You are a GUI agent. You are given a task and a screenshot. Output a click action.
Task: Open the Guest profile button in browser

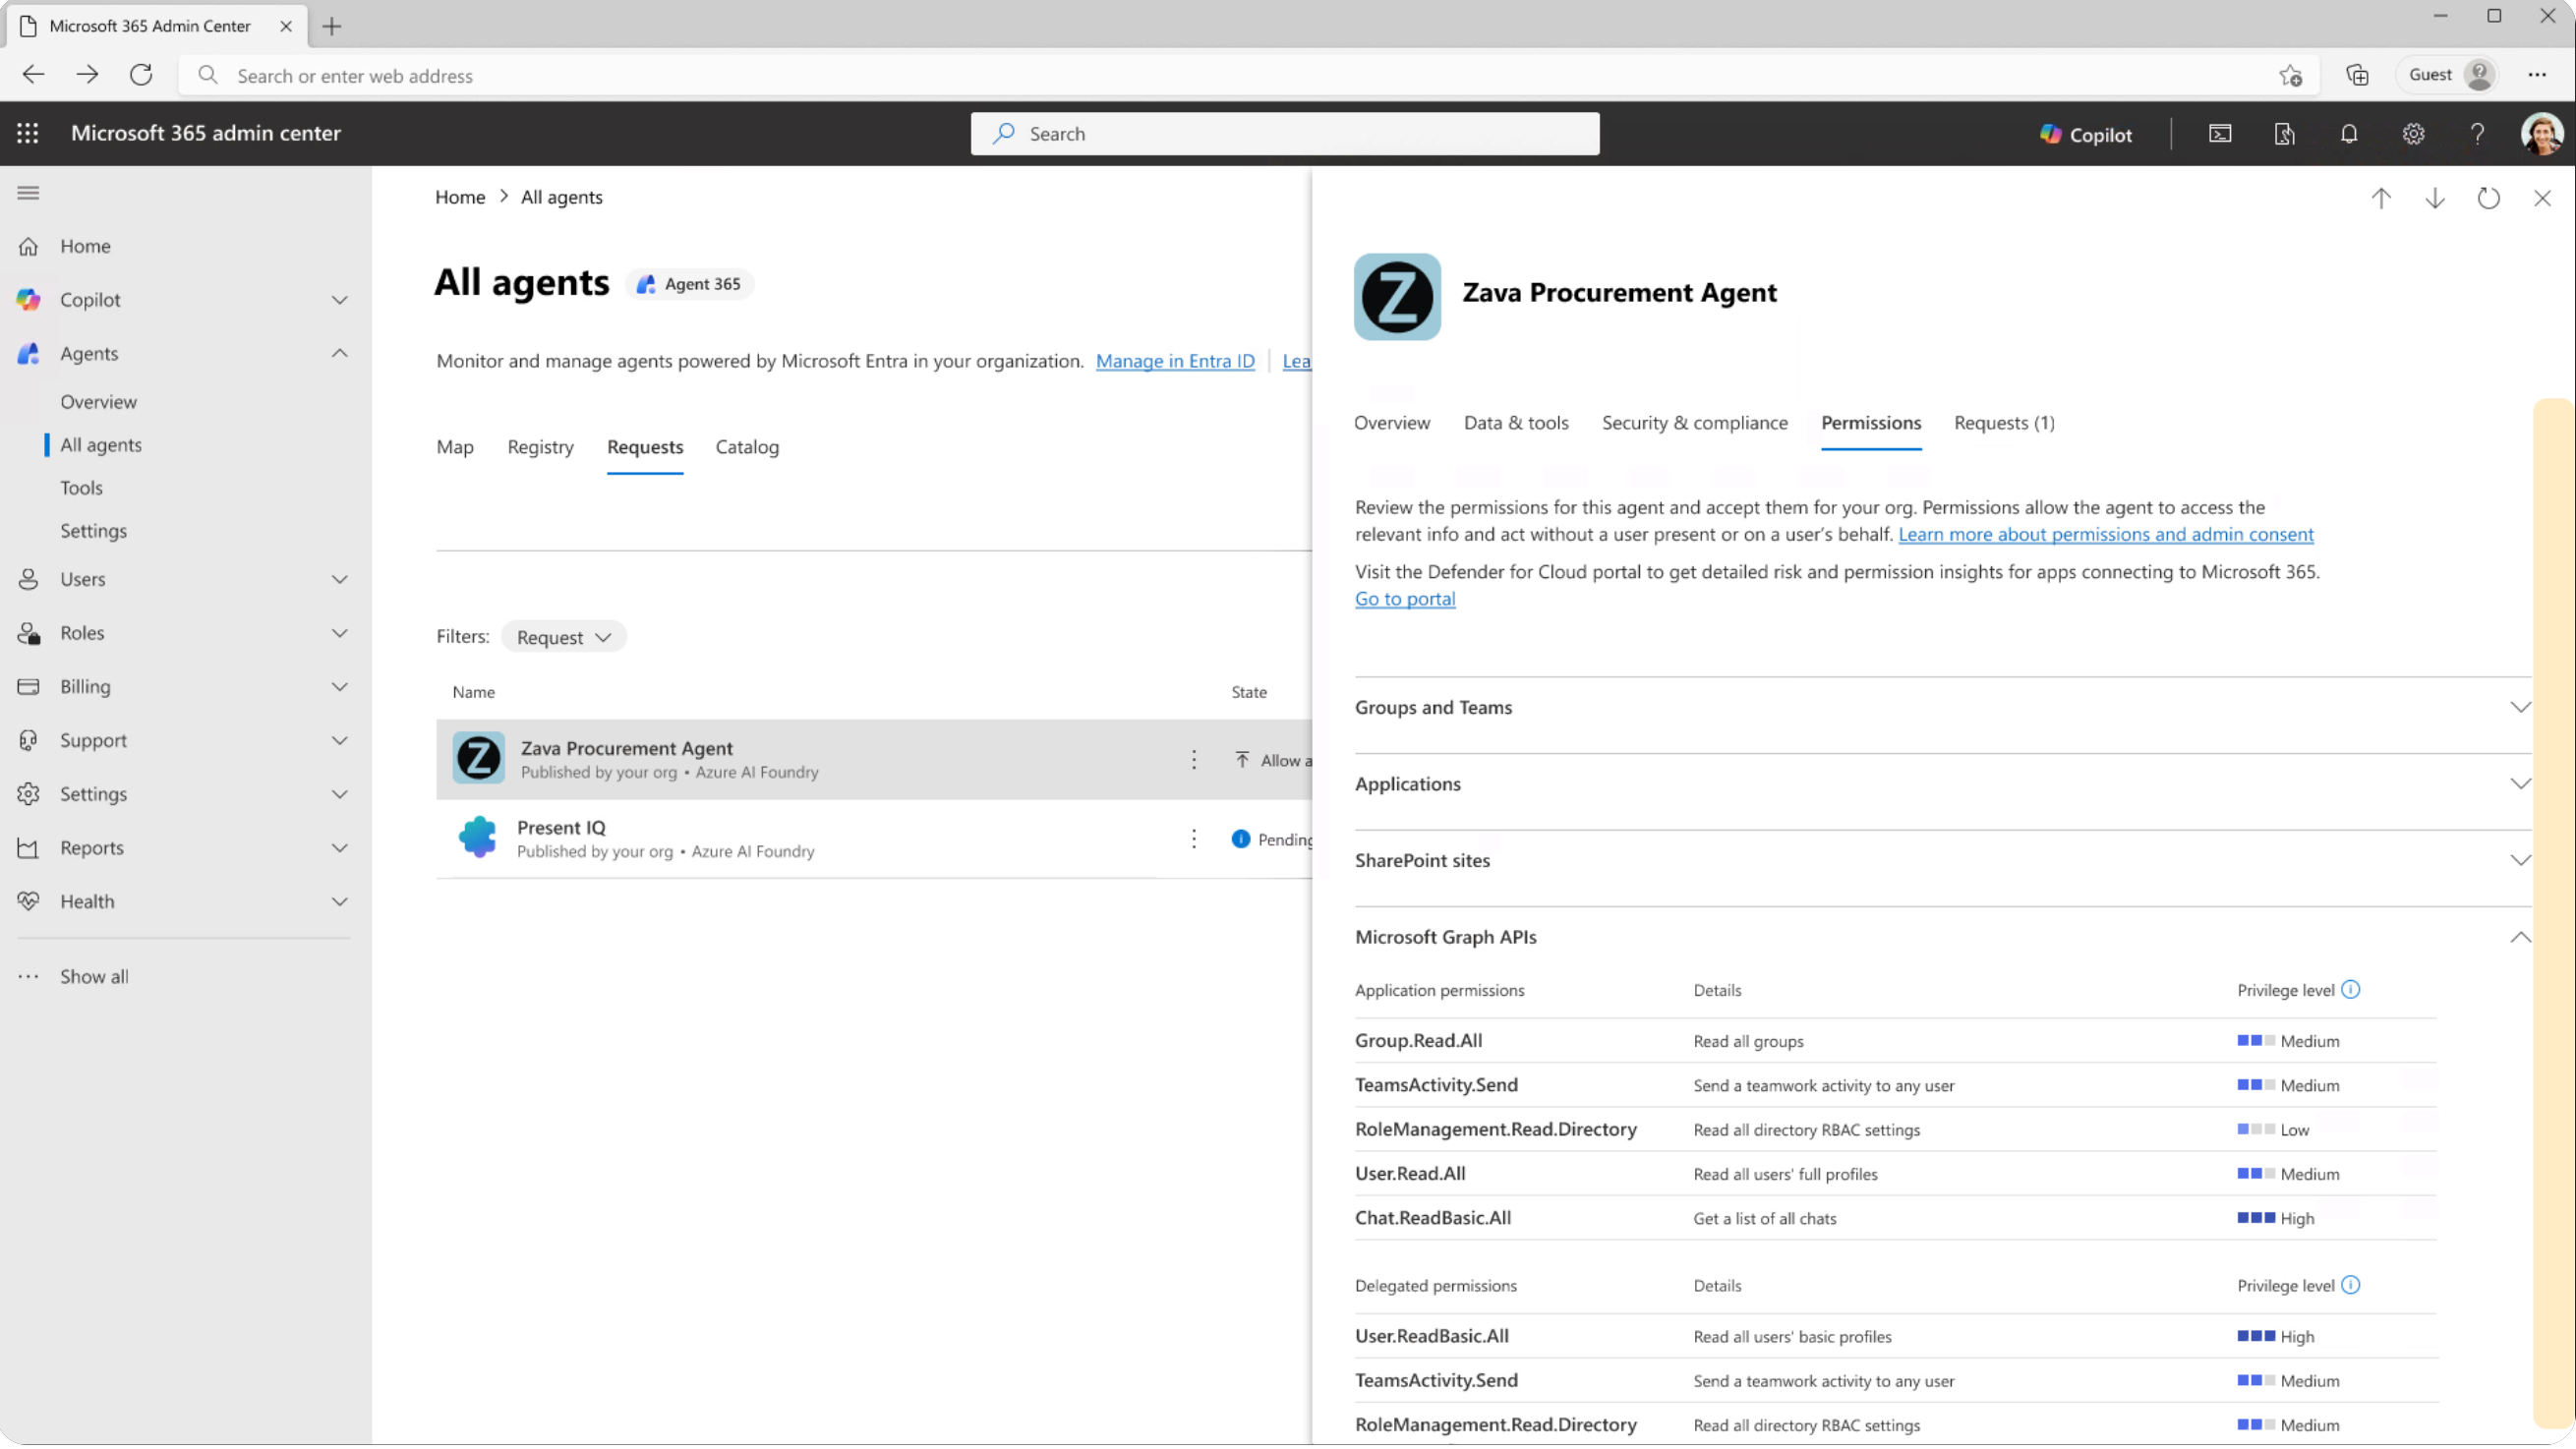coord(2448,75)
